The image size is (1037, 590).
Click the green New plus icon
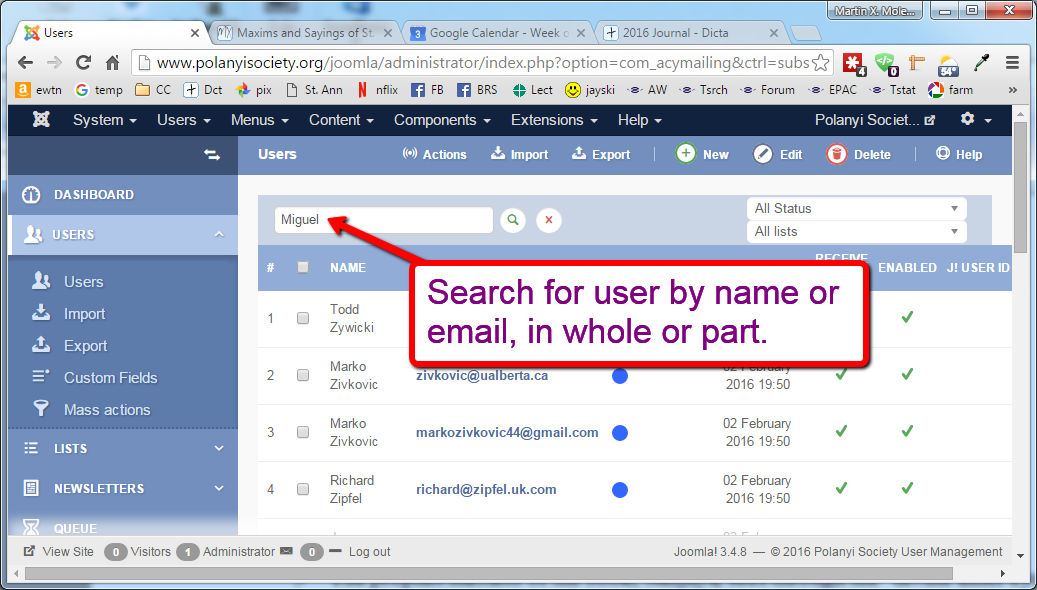(x=686, y=154)
